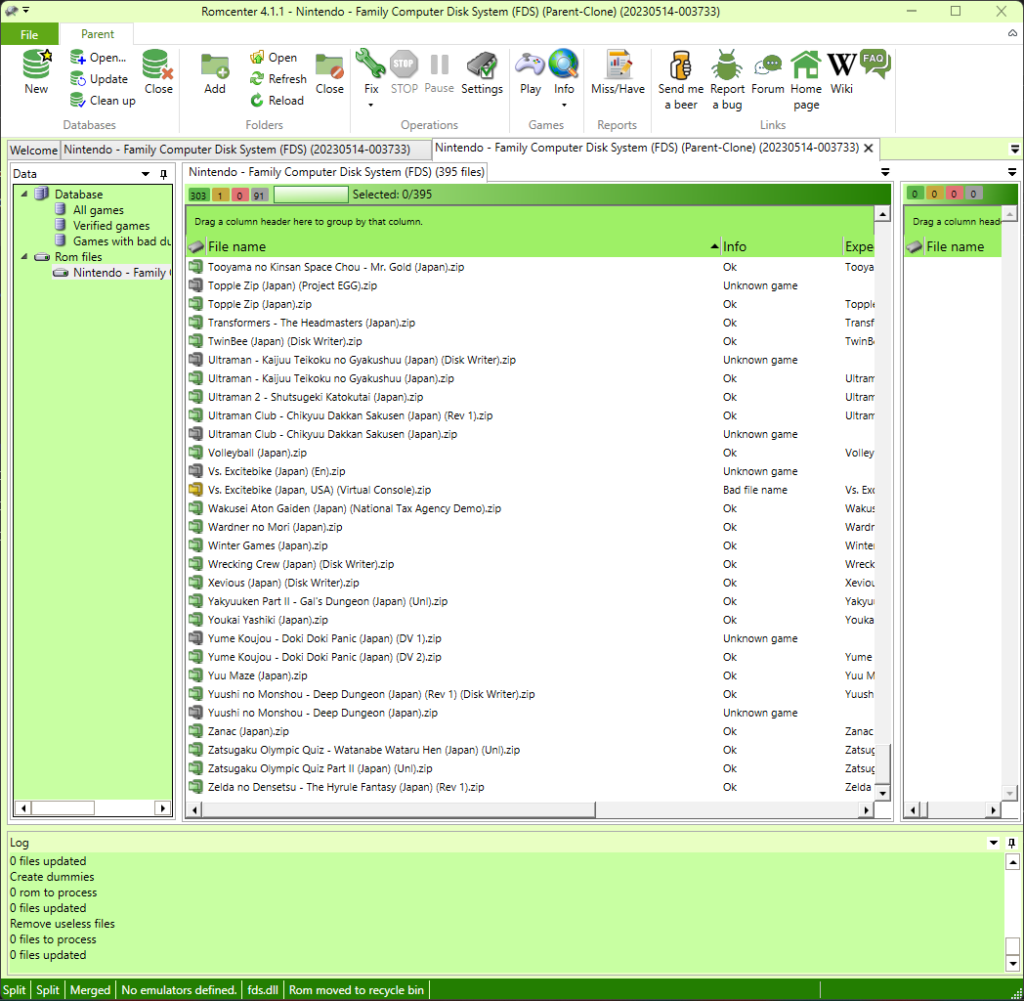The height and width of the screenshot is (1001, 1024).
Task: Toggle the red 0 status filter
Action: click(x=240, y=195)
